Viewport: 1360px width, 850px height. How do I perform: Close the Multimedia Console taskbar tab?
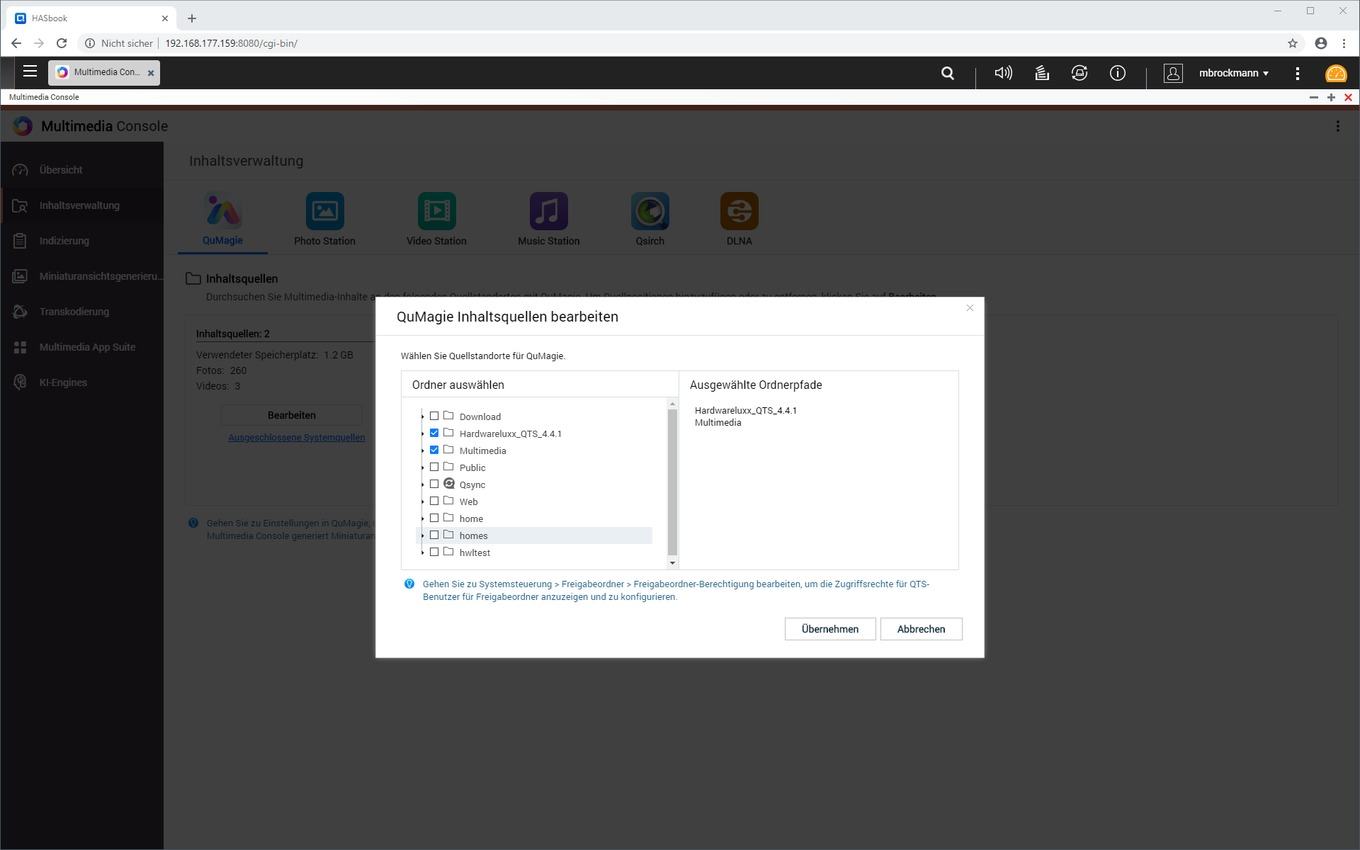151,73
